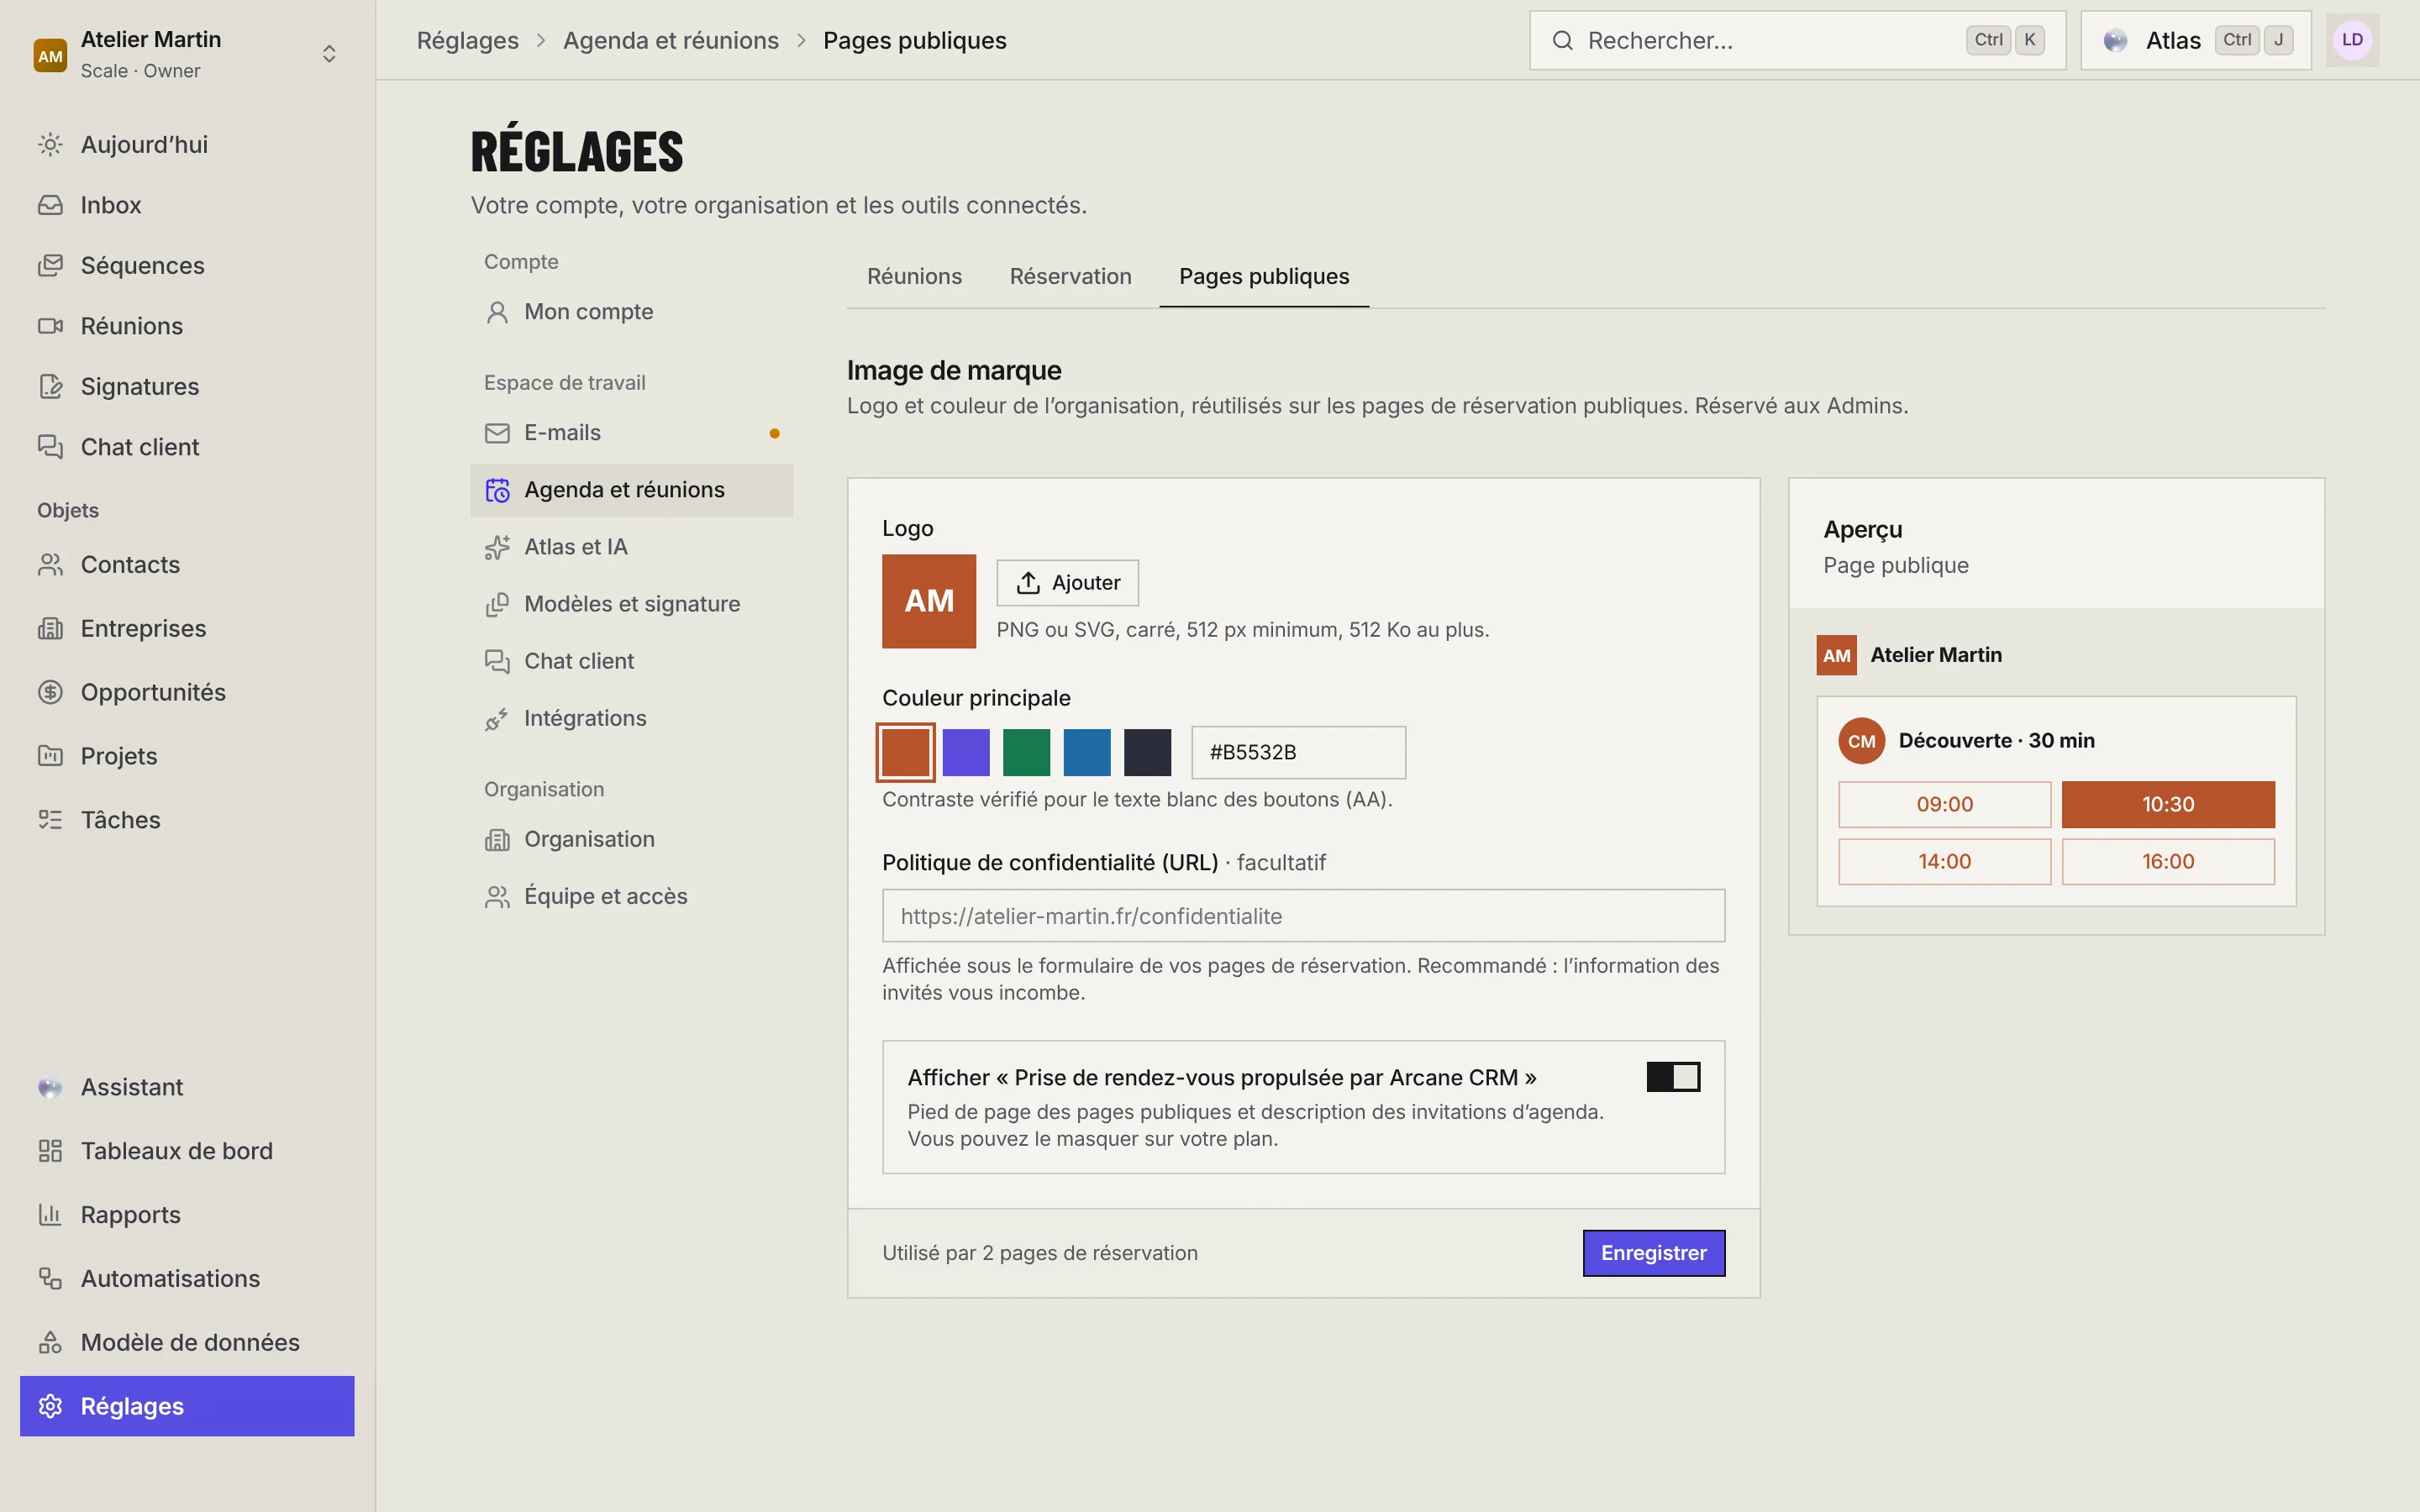Open the Atlas assistant button in header

tap(2195, 40)
